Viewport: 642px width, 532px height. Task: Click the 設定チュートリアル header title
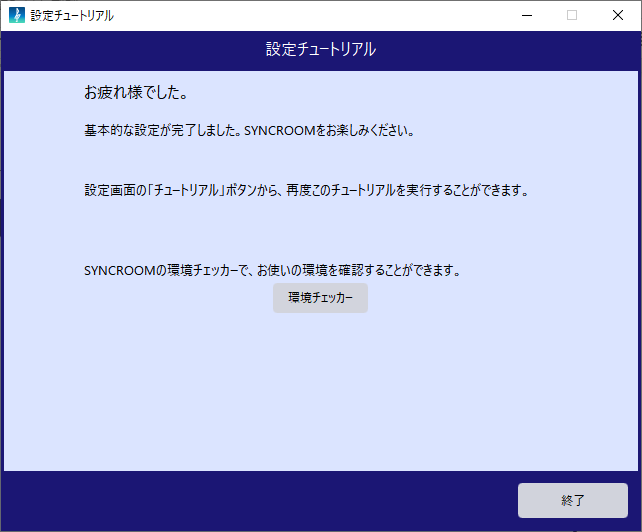click(x=321, y=50)
